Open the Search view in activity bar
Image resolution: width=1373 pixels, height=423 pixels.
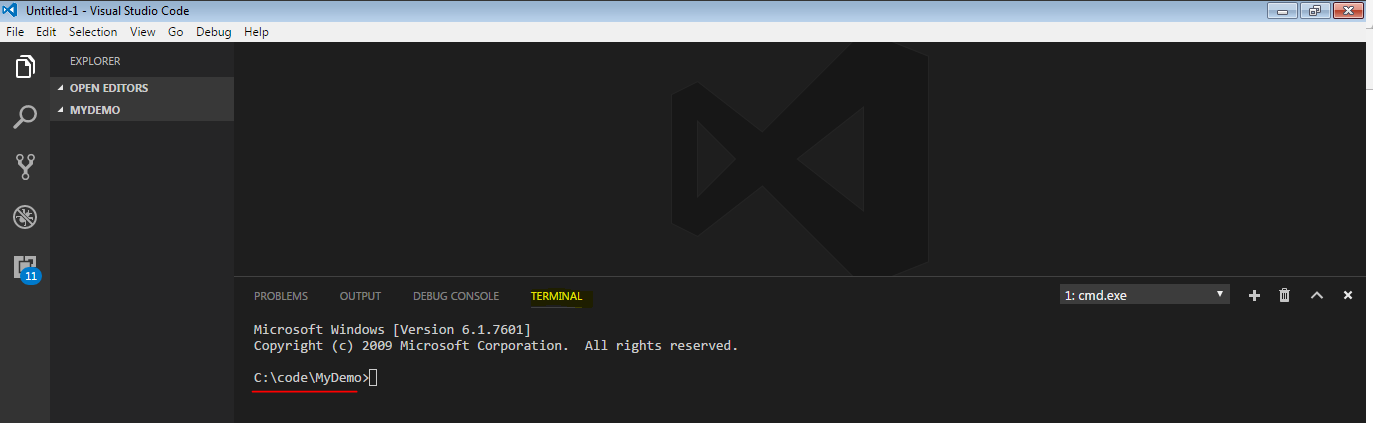(25, 117)
